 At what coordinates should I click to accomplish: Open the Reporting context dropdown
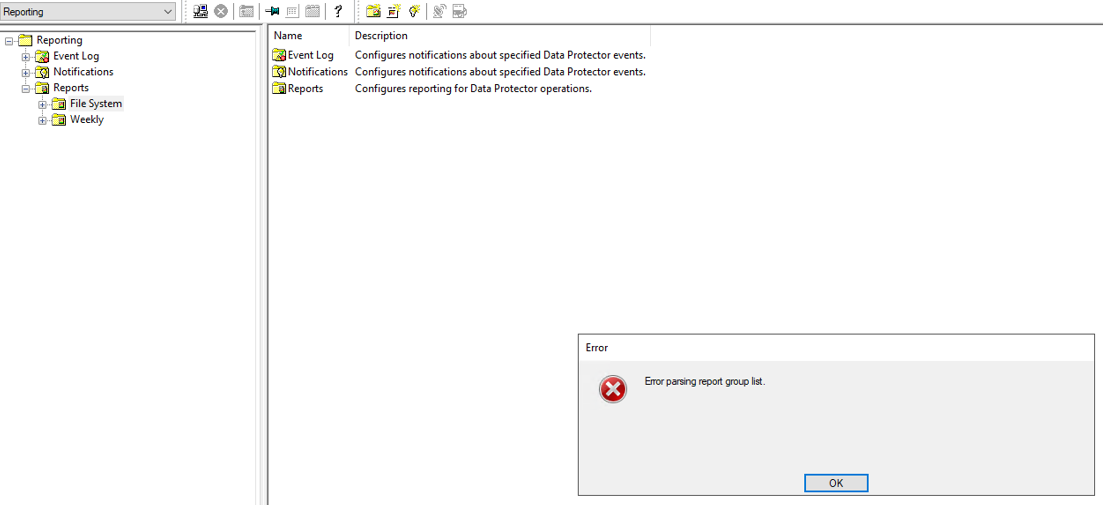click(x=88, y=11)
